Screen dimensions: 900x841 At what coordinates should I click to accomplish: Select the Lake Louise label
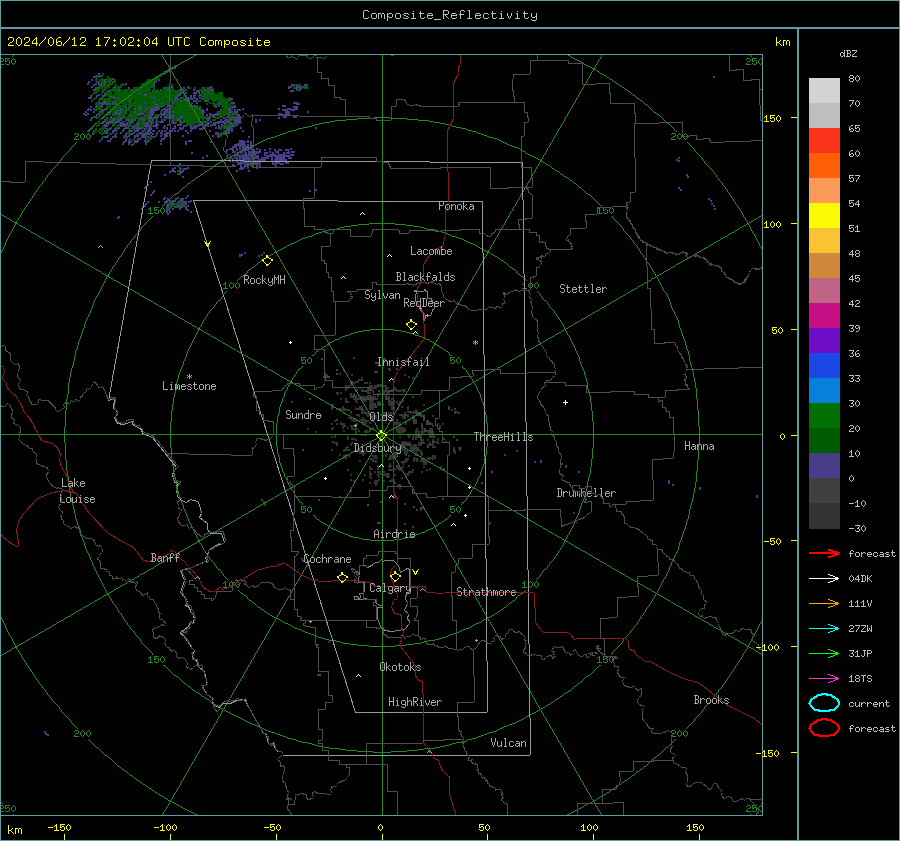click(77, 491)
